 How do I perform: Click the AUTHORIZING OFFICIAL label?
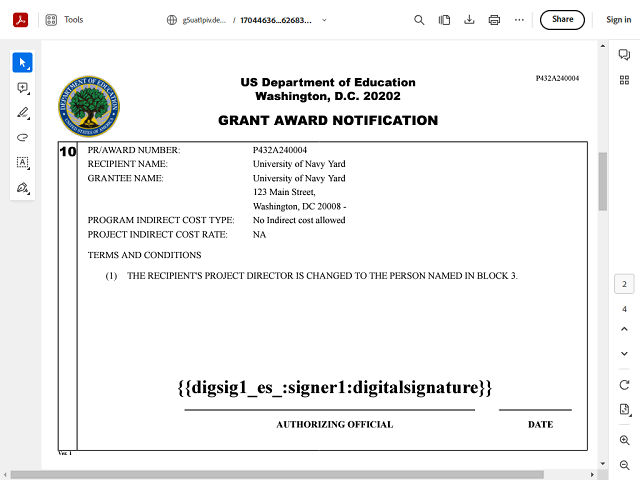pyautogui.click(x=335, y=424)
